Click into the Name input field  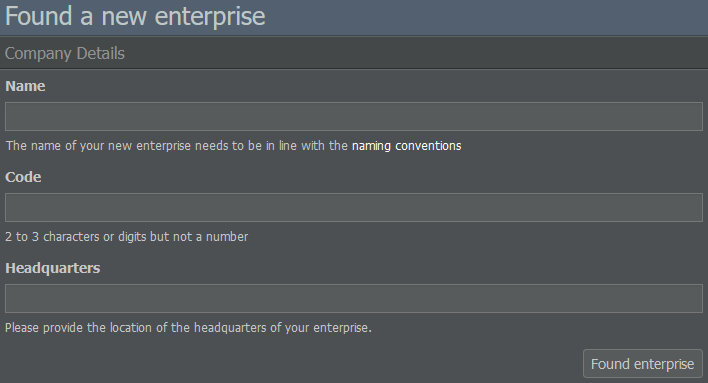coord(354,117)
